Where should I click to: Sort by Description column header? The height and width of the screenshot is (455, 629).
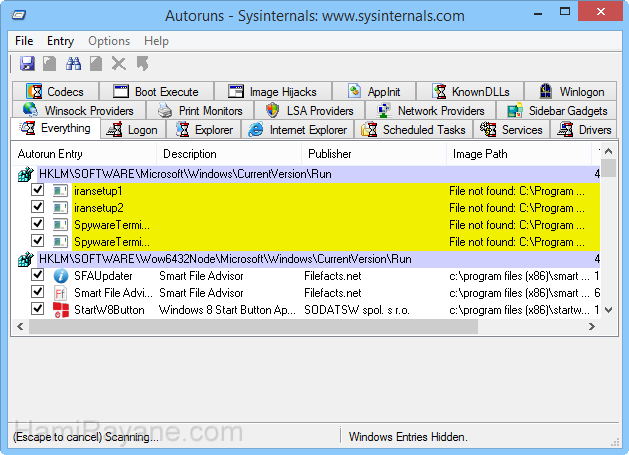click(229, 154)
